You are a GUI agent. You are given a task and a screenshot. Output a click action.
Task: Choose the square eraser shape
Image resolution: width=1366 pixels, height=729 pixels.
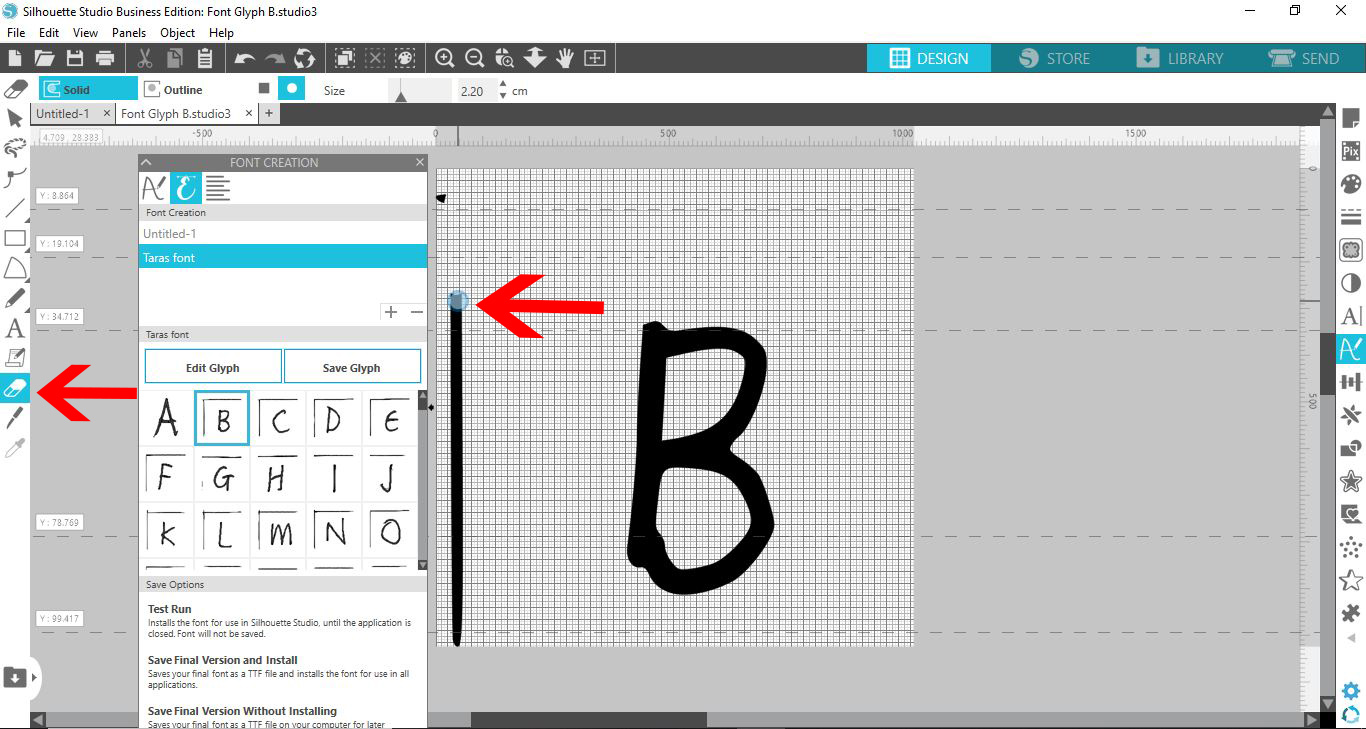pos(264,89)
